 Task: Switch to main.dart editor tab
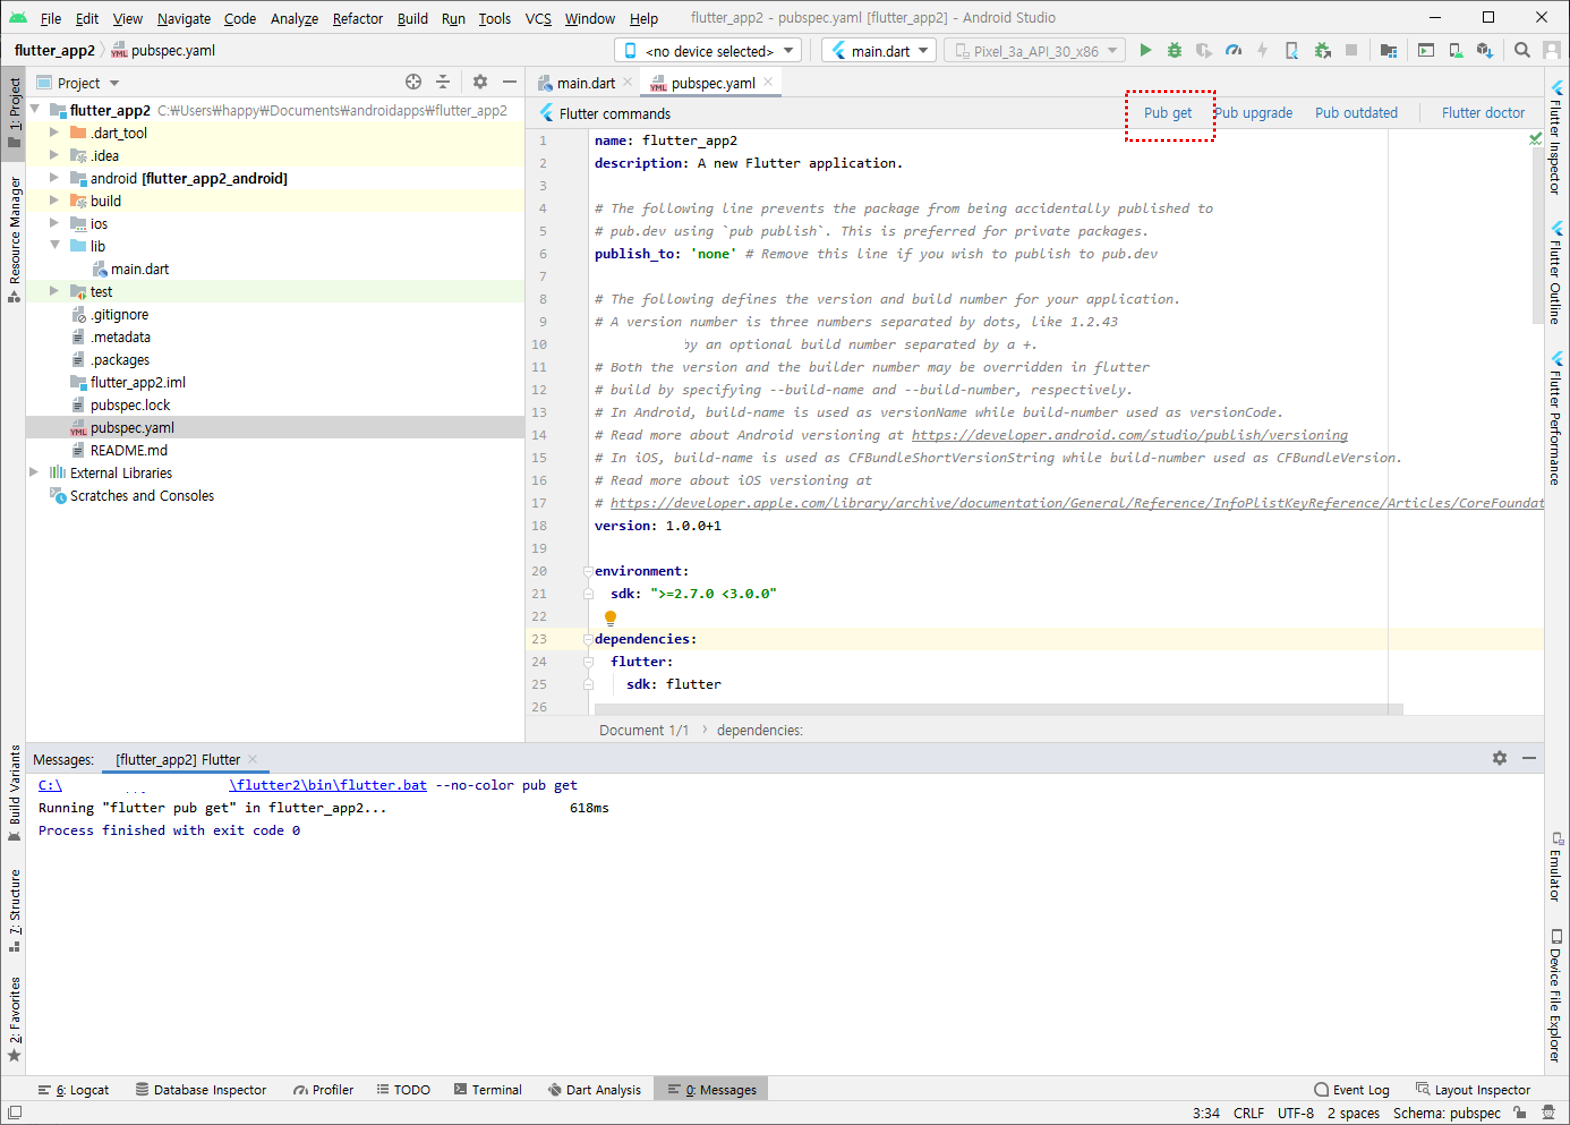tap(585, 83)
